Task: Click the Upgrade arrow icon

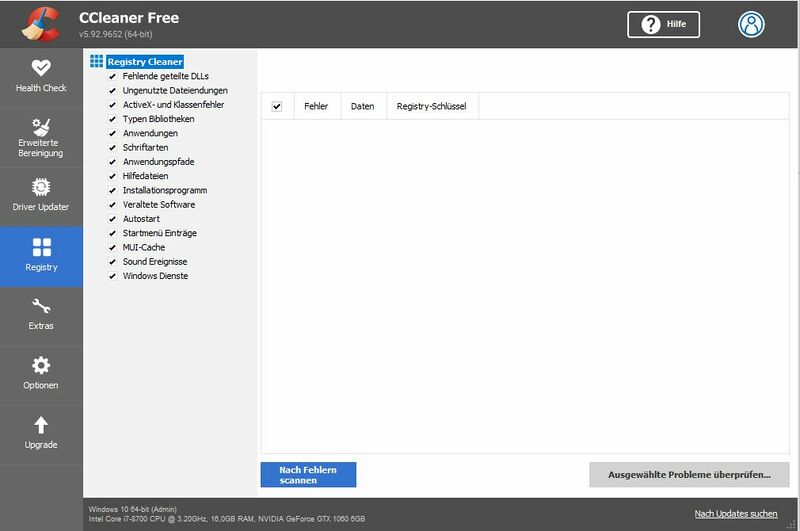Action: [x=41, y=425]
